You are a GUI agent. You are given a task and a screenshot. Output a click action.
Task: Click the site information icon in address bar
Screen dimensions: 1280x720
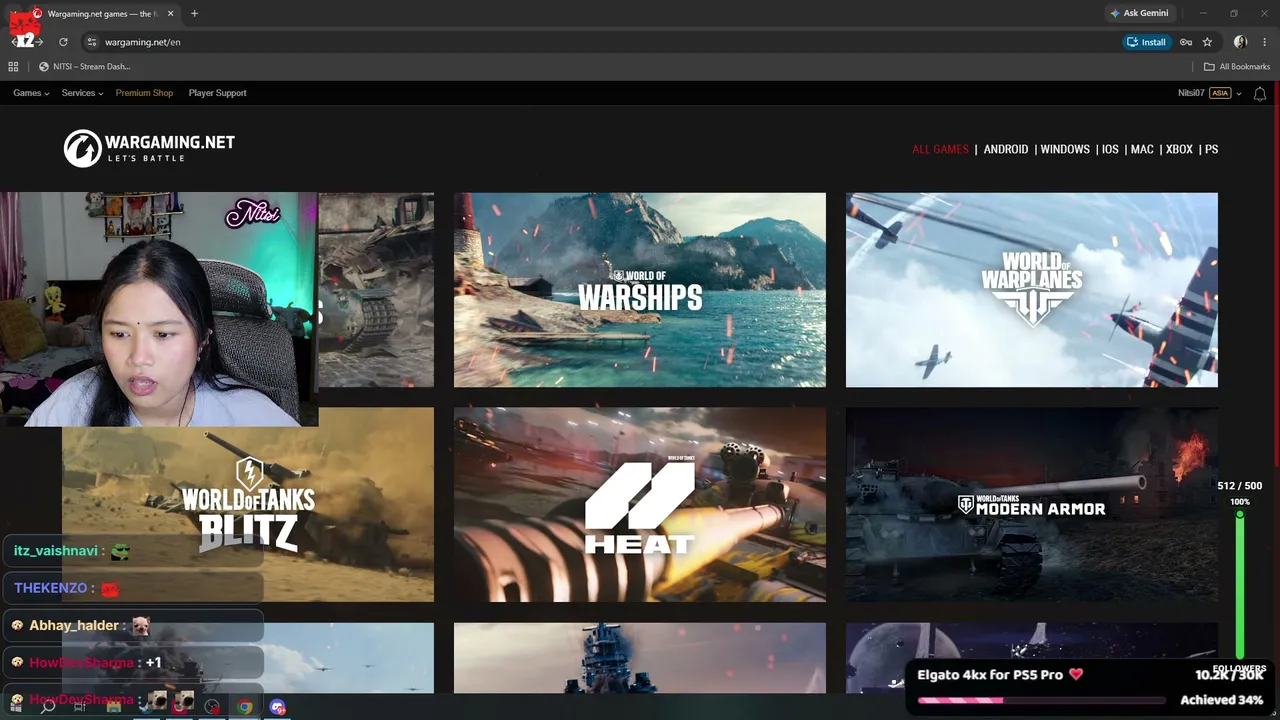(x=91, y=42)
